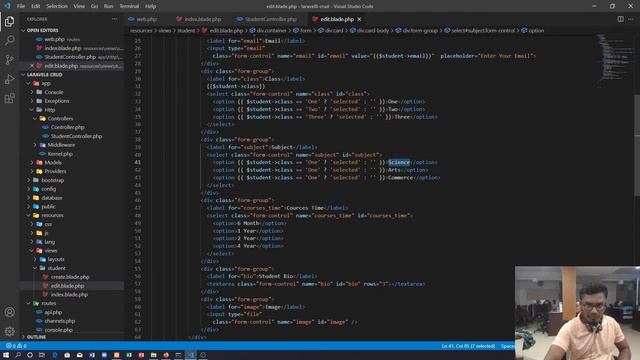
Task: Open Cortana circle icon on taskbar
Action: point(30,355)
